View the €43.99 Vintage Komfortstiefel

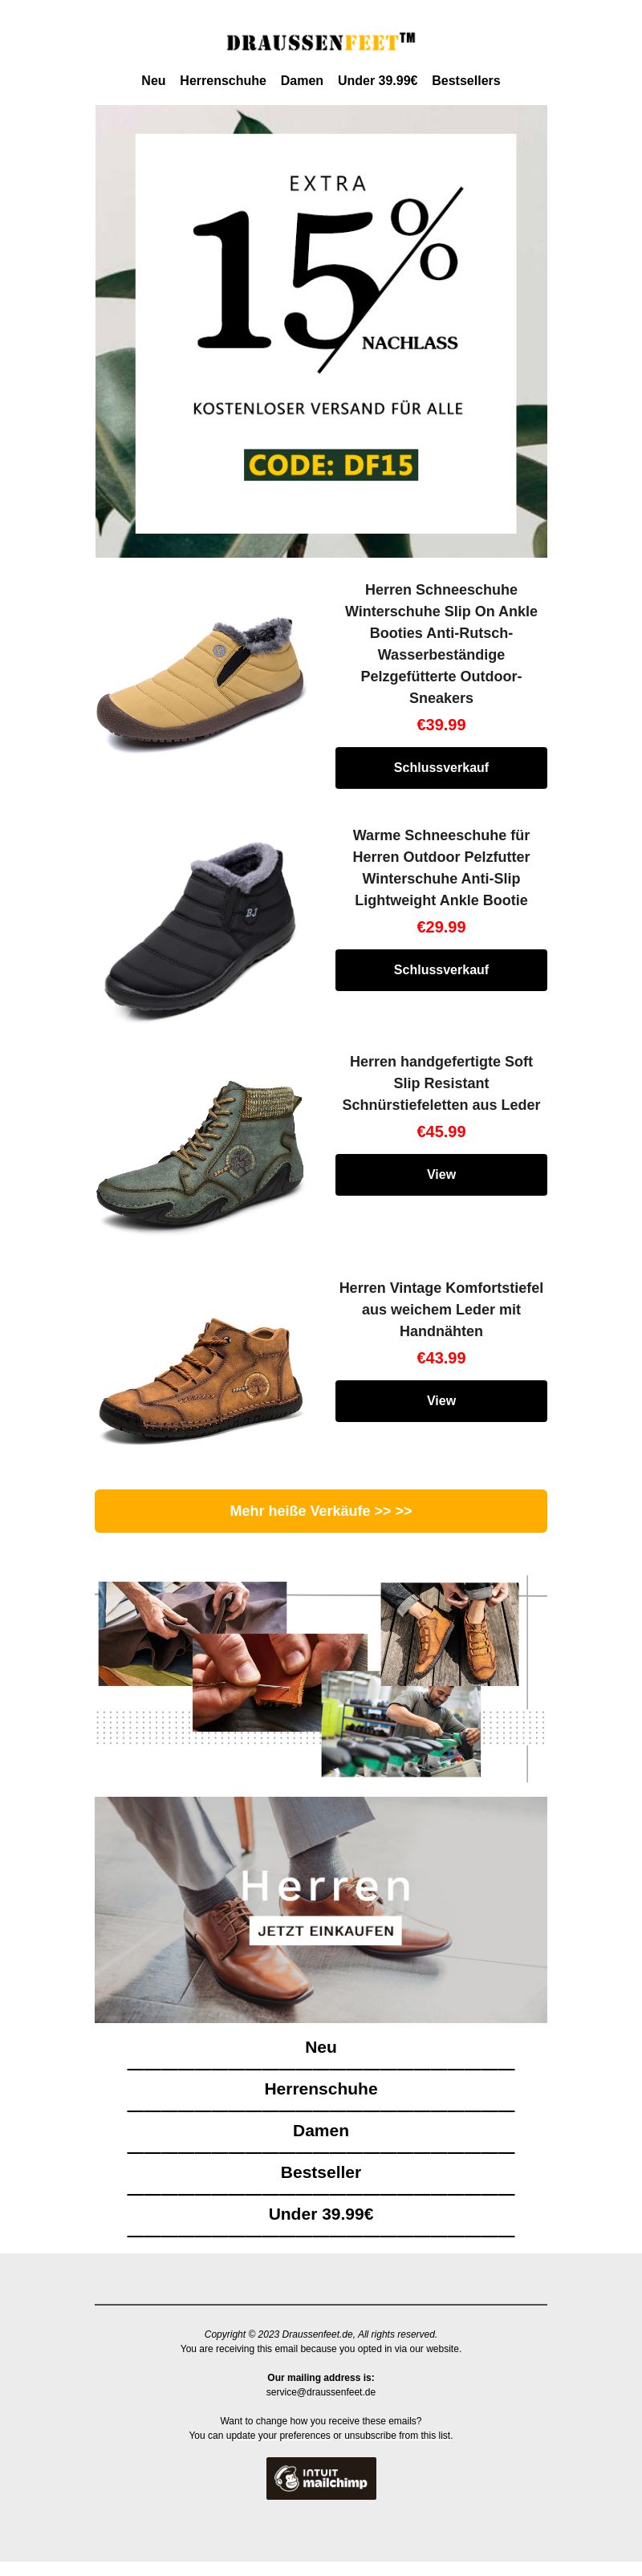(x=441, y=1401)
